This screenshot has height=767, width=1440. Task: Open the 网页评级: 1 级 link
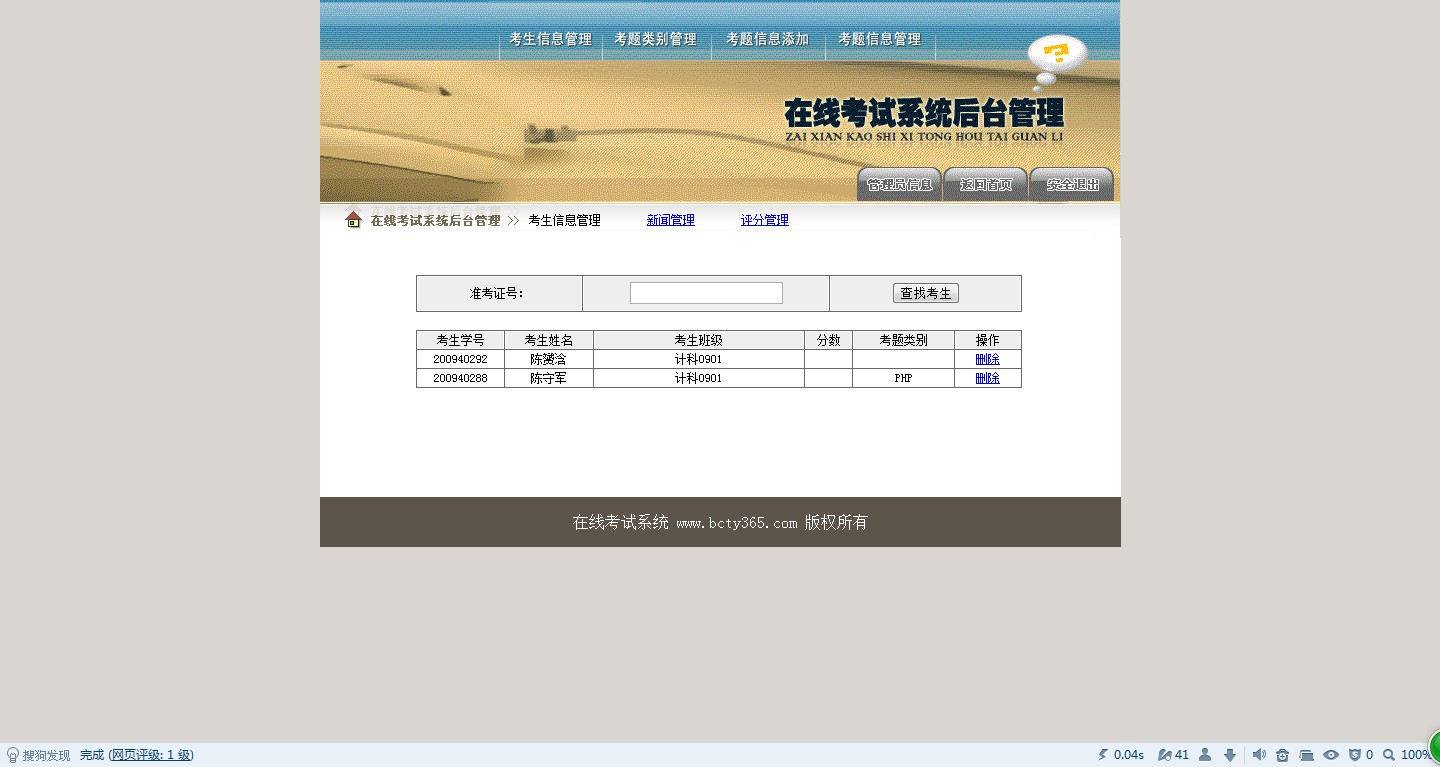[x=151, y=755]
